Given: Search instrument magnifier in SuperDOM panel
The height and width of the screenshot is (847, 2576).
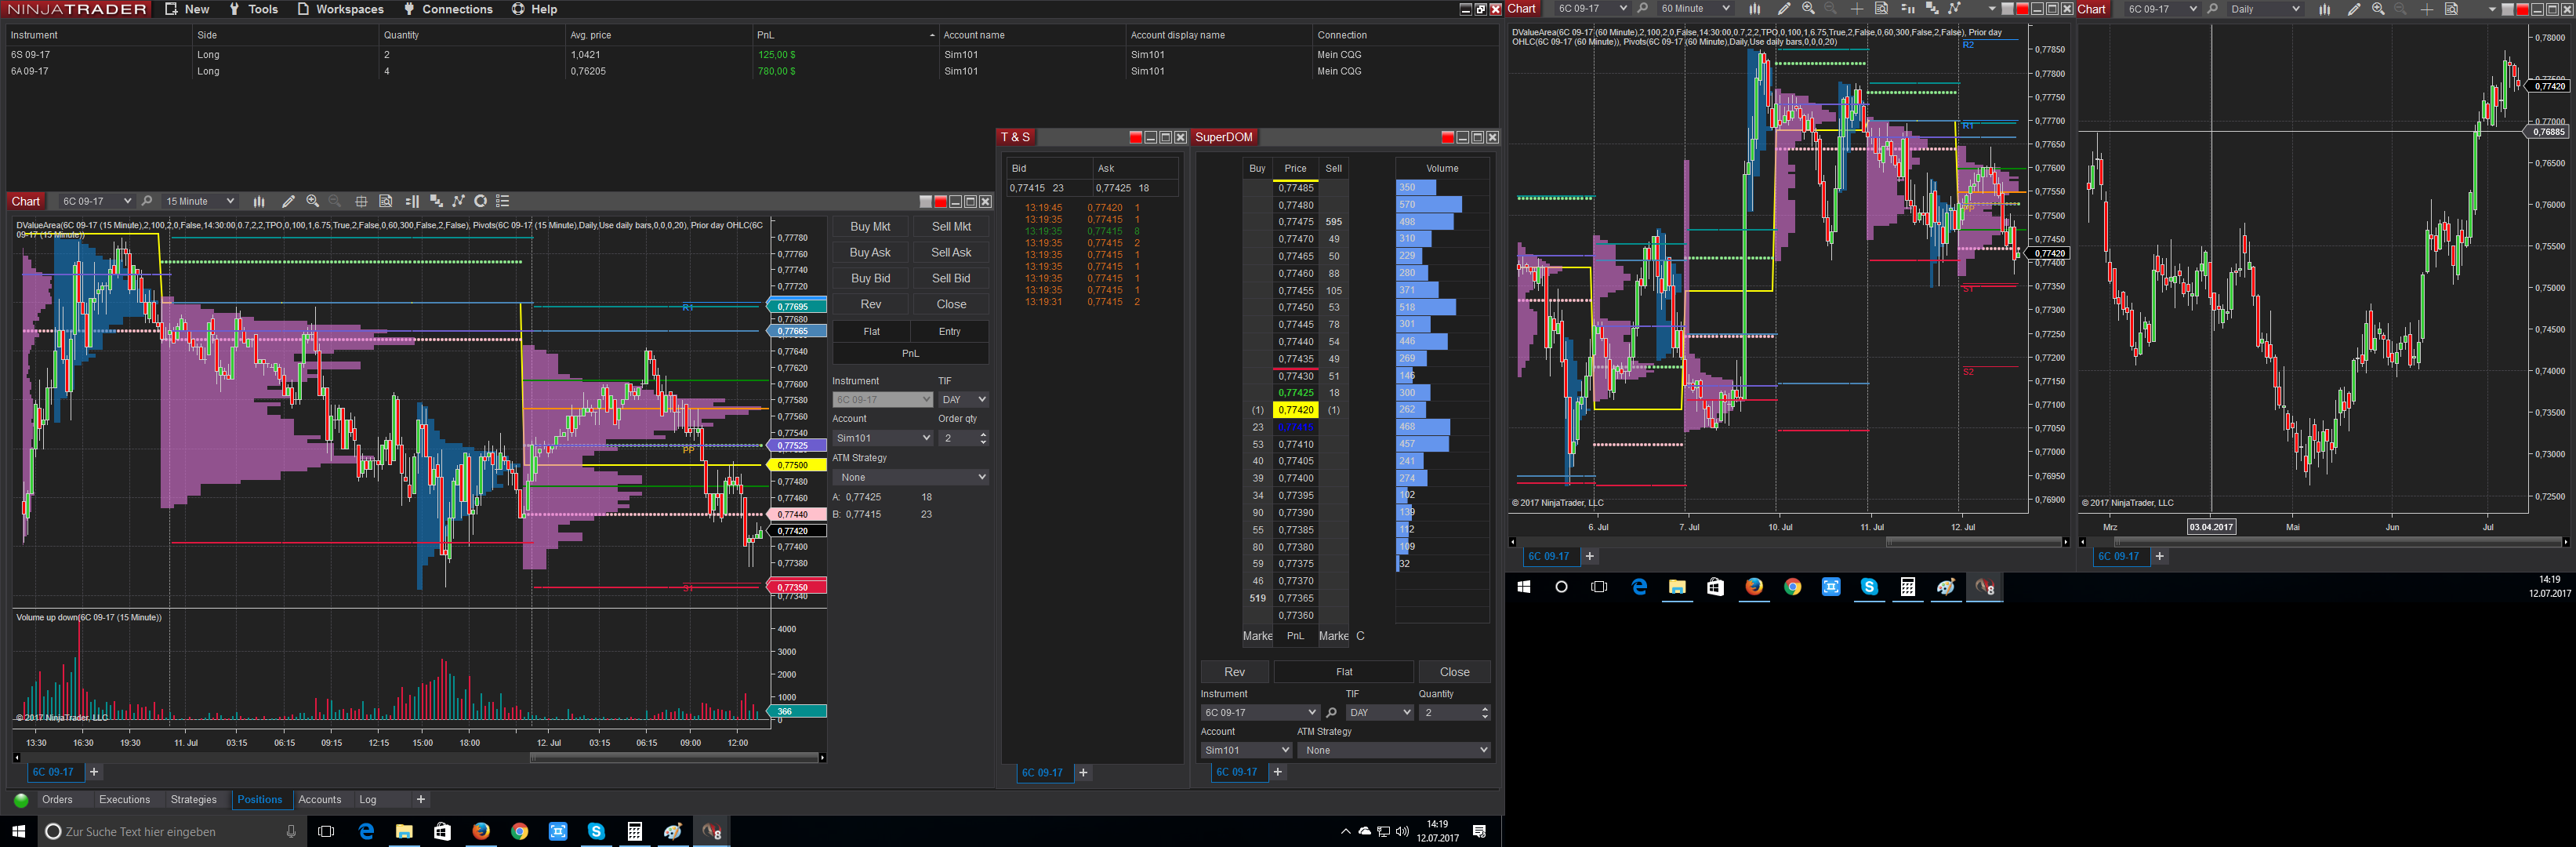Looking at the screenshot, I should 1331,713.
